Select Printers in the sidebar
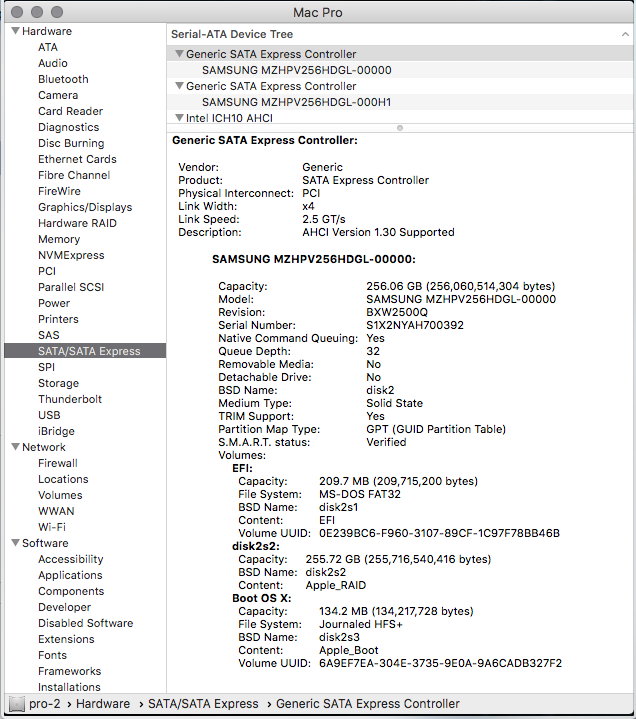Screen dimensions: 636x719 click(x=58, y=319)
